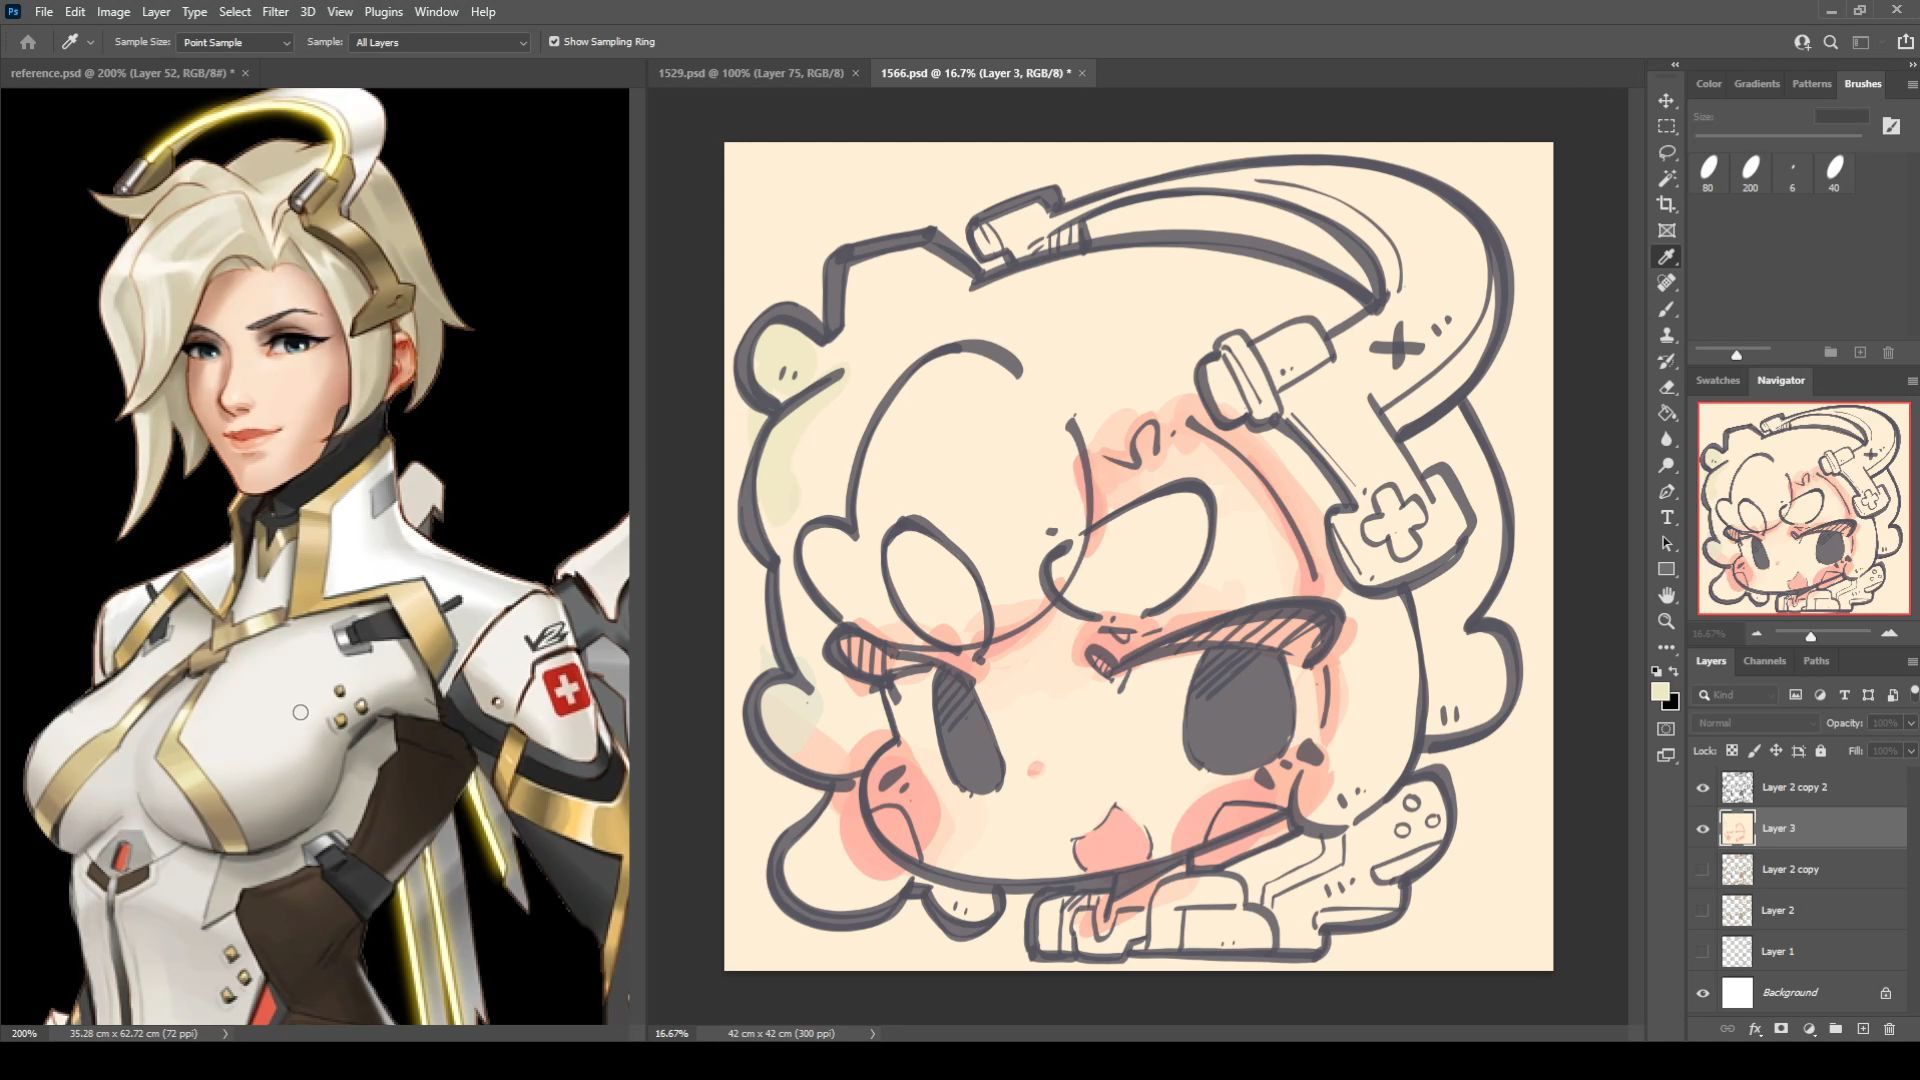Hide the Background layer eye
The image size is (1920, 1080).
coord(1703,993)
